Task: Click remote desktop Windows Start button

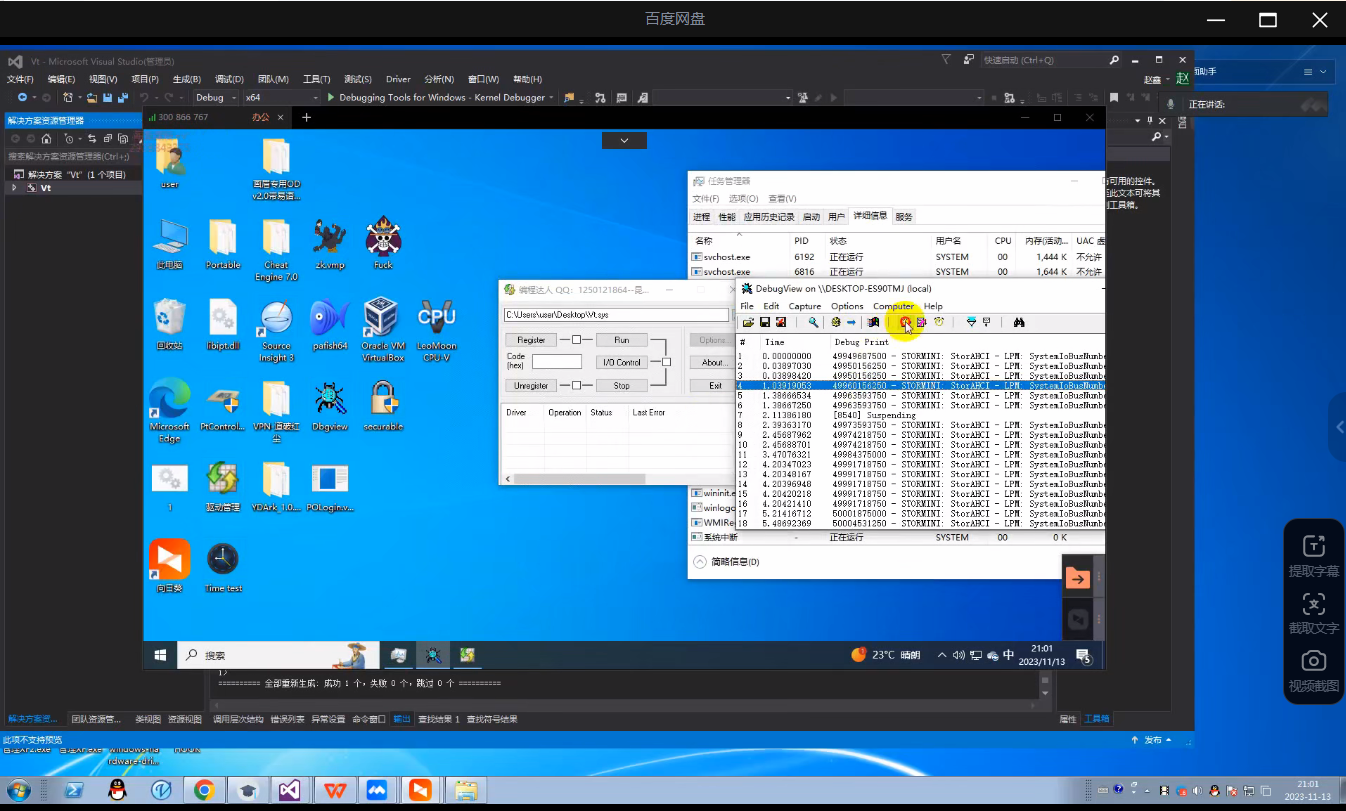Action: 160,655
